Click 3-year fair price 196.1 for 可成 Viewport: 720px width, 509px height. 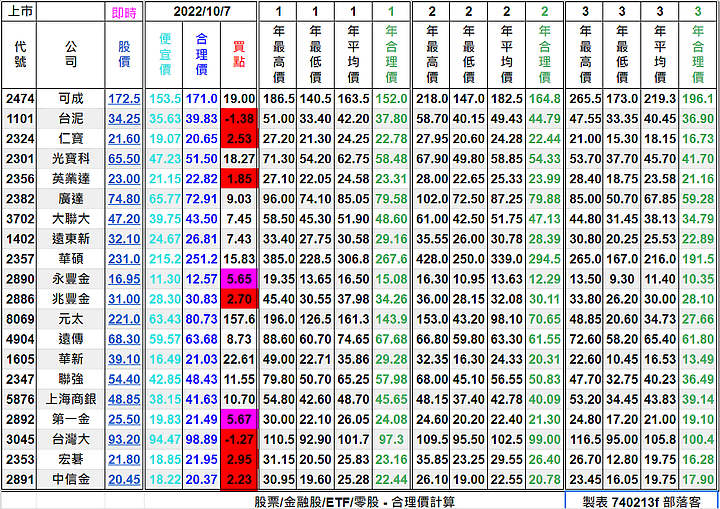pos(698,99)
